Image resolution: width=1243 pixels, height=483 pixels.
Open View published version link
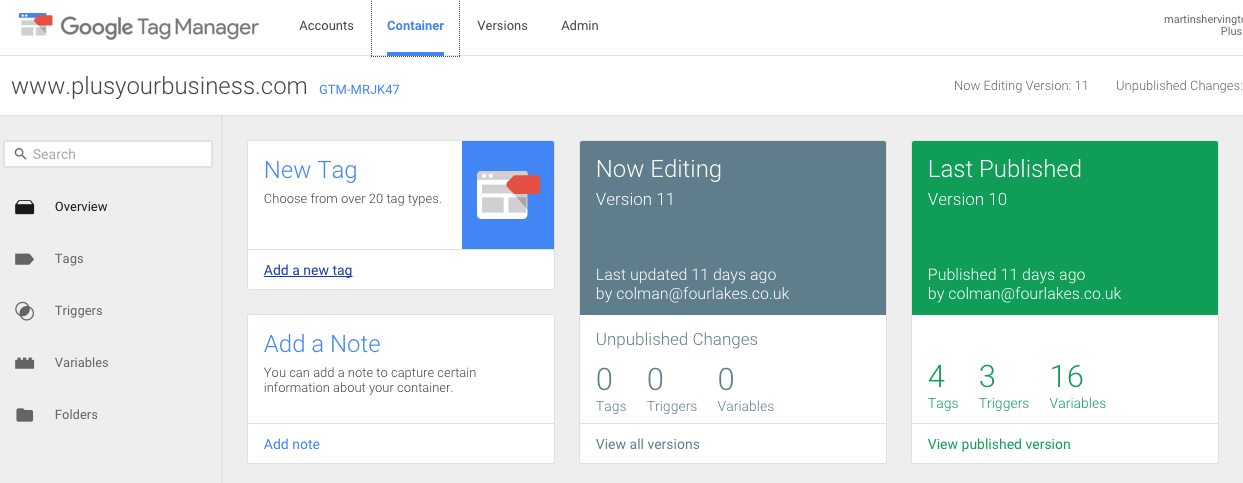[999, 444]
